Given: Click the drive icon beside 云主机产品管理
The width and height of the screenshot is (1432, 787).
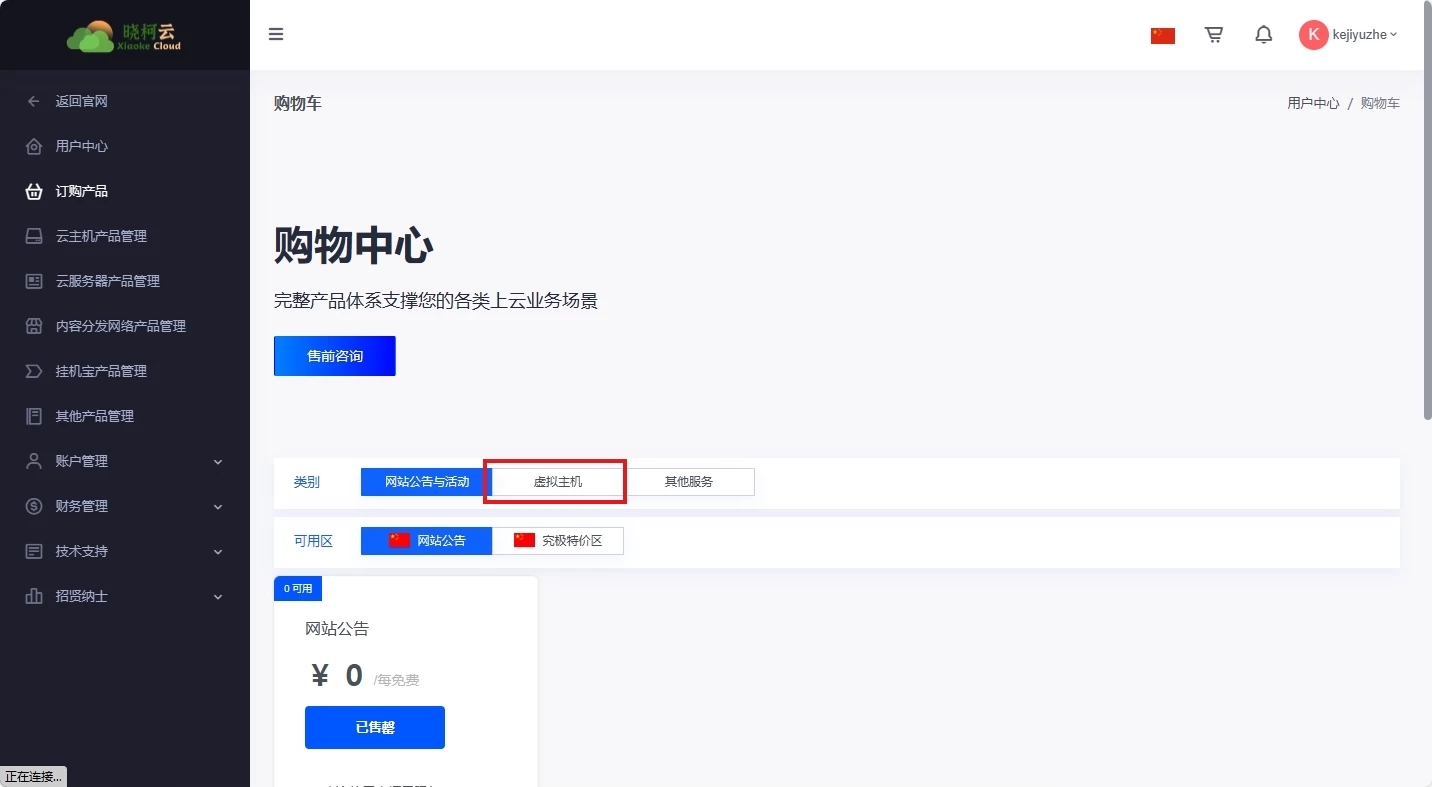Looking at the screenshot, I should pyautogui.click(x=34, y=236).
